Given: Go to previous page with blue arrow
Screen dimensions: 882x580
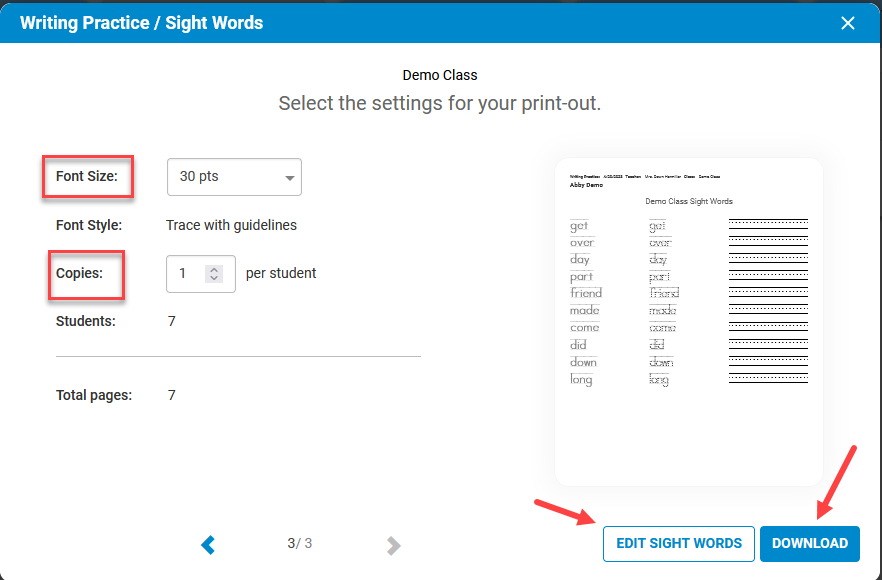Looking at the screenshot, I should (208, 545).
